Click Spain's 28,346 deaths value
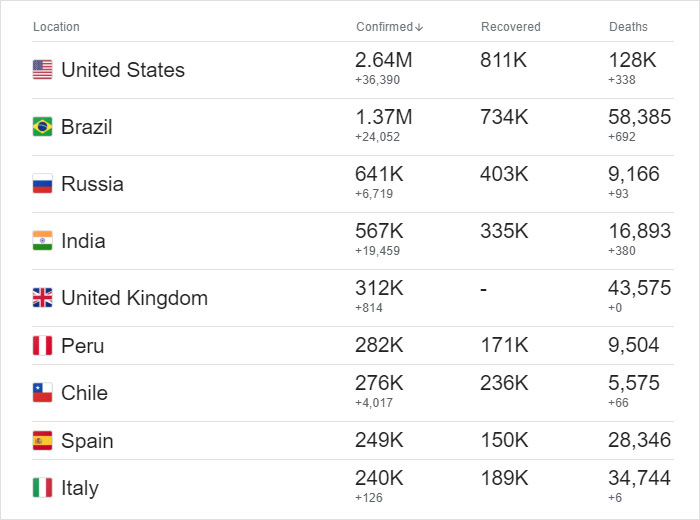This screenshot has height=520, width=700. point(640,441)
